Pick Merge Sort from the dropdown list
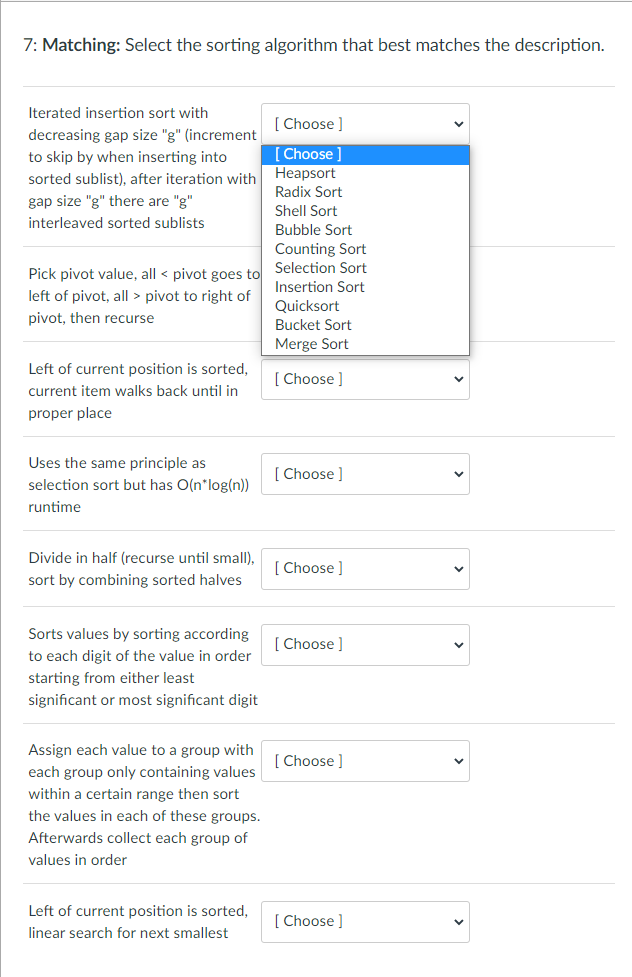The image size is (632, 977). (365, 344)
